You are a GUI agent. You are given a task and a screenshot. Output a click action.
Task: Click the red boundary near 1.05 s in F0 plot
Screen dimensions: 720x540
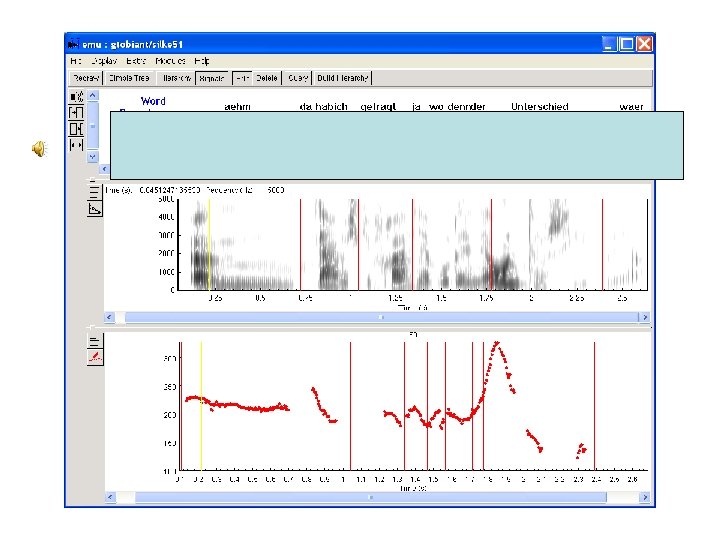pyautogui.click(x=350, y=406)
